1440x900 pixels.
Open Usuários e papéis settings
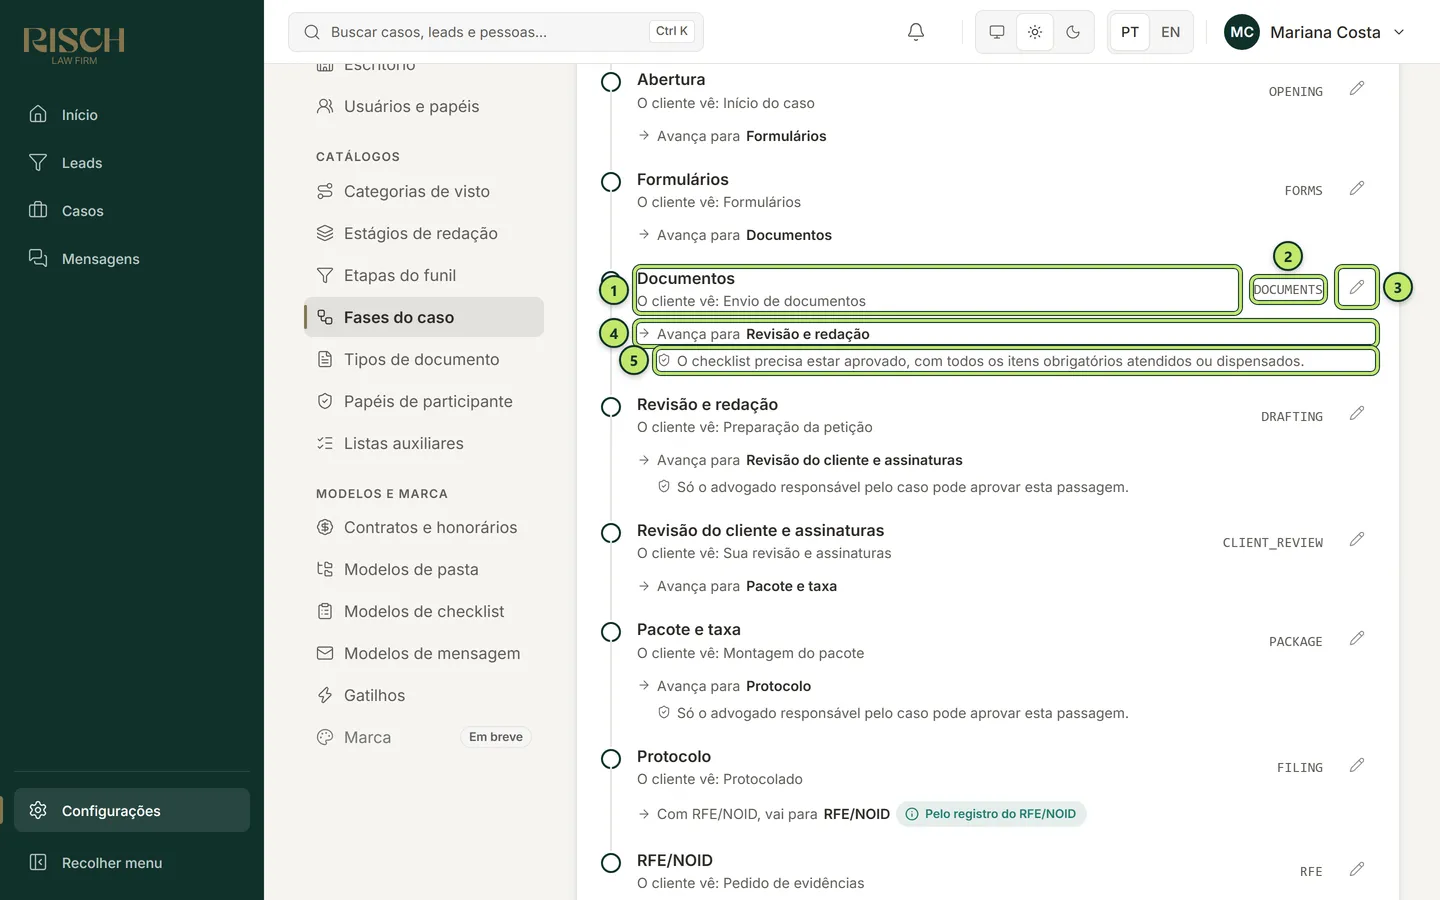[424, 106]
